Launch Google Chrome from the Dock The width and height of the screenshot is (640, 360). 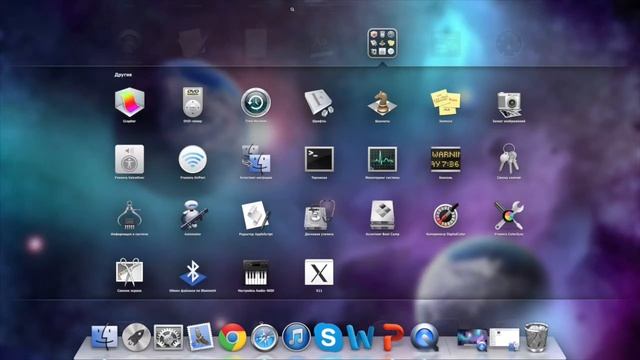(232, 338)
